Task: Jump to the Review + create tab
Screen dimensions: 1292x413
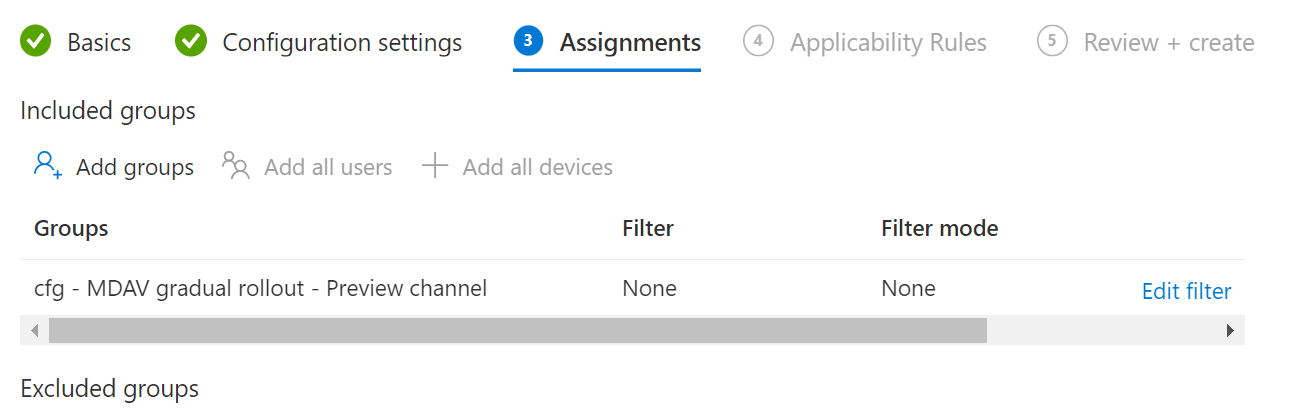Action: coord(1169,43)
